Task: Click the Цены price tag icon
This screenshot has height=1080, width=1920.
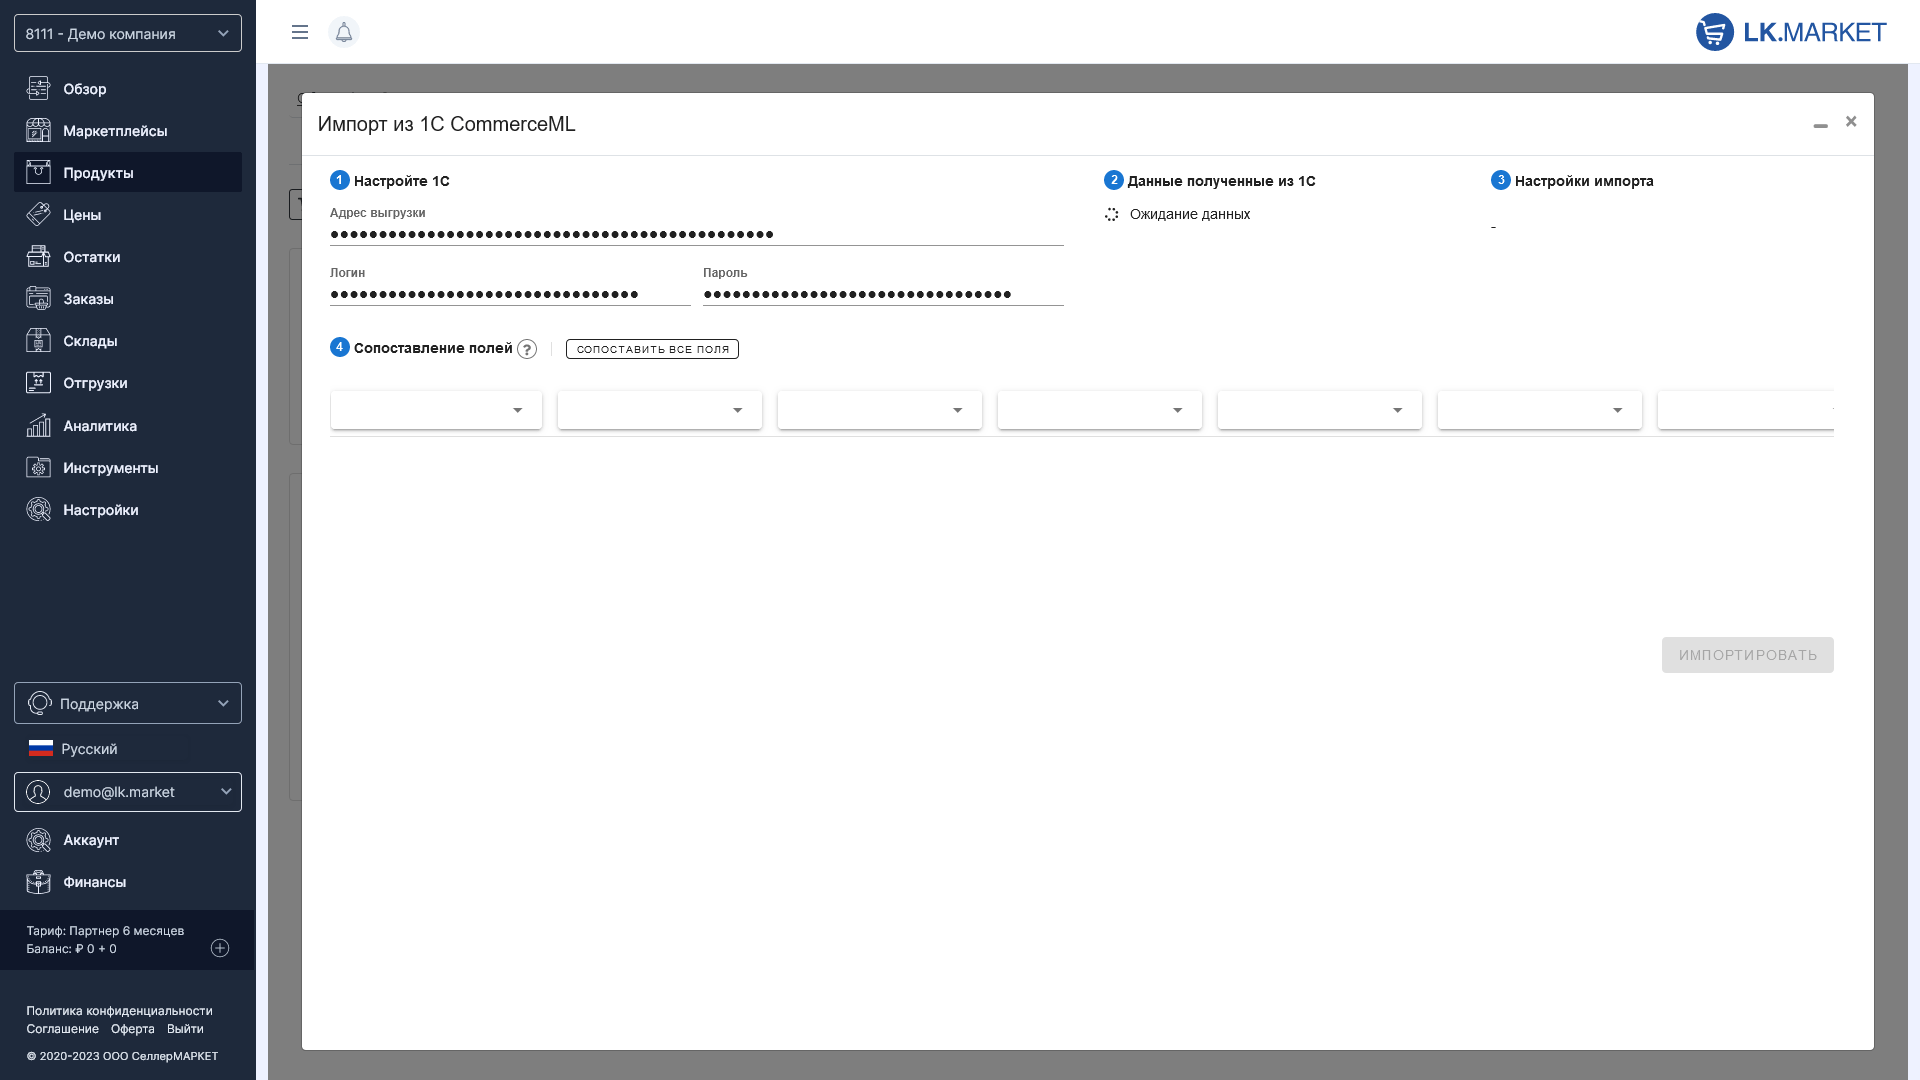Action: [x=38, y=215]
